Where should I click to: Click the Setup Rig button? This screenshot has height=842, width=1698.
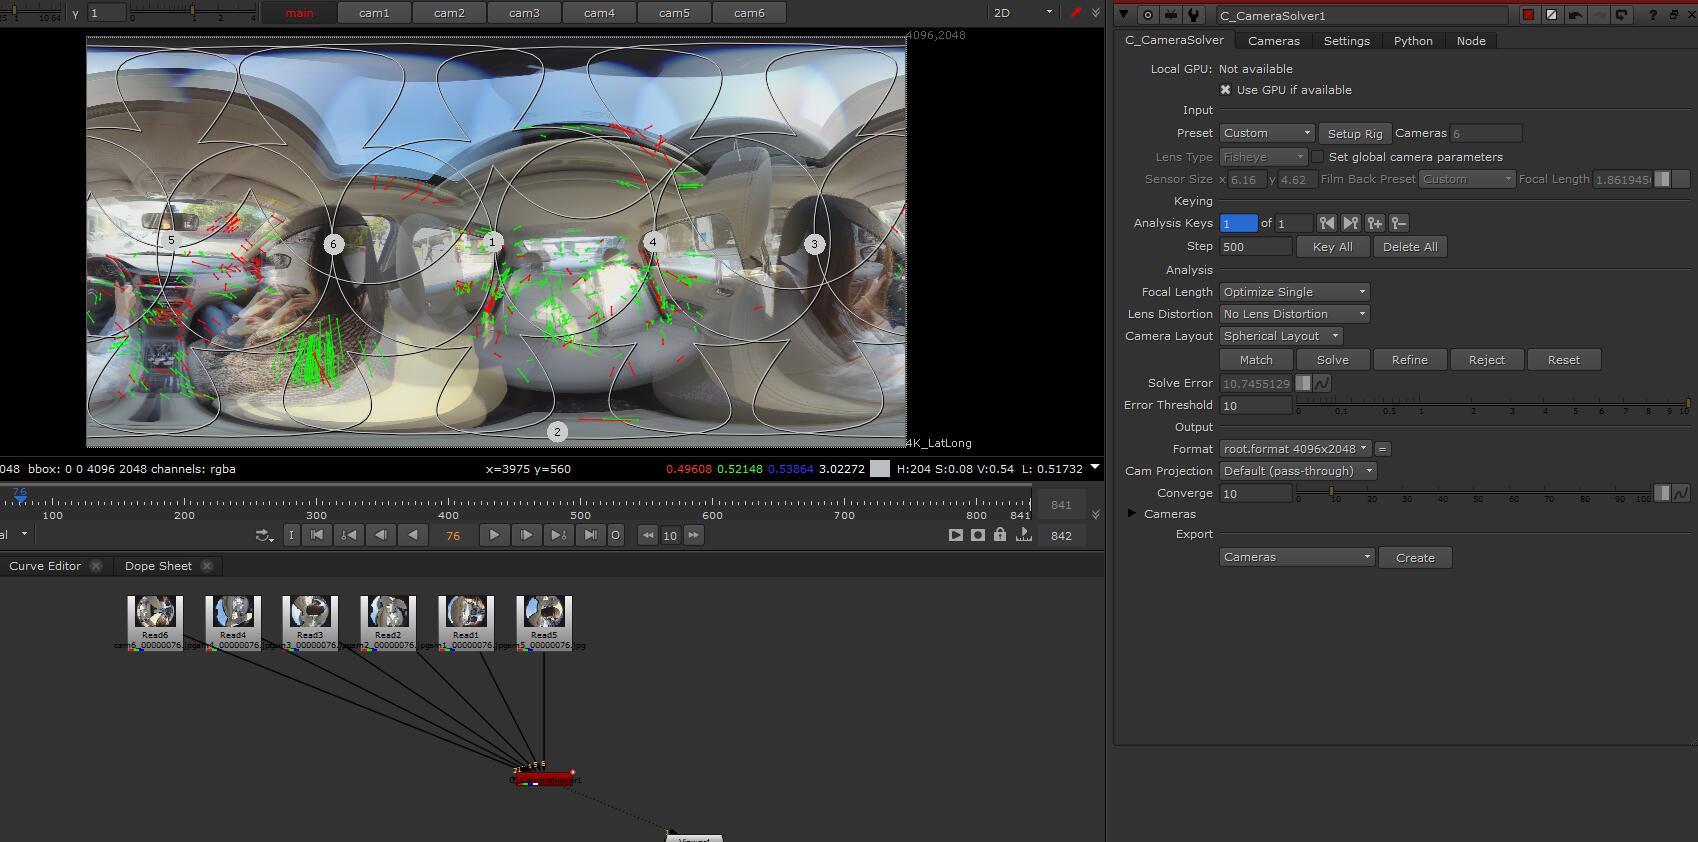coord(1354,134)
